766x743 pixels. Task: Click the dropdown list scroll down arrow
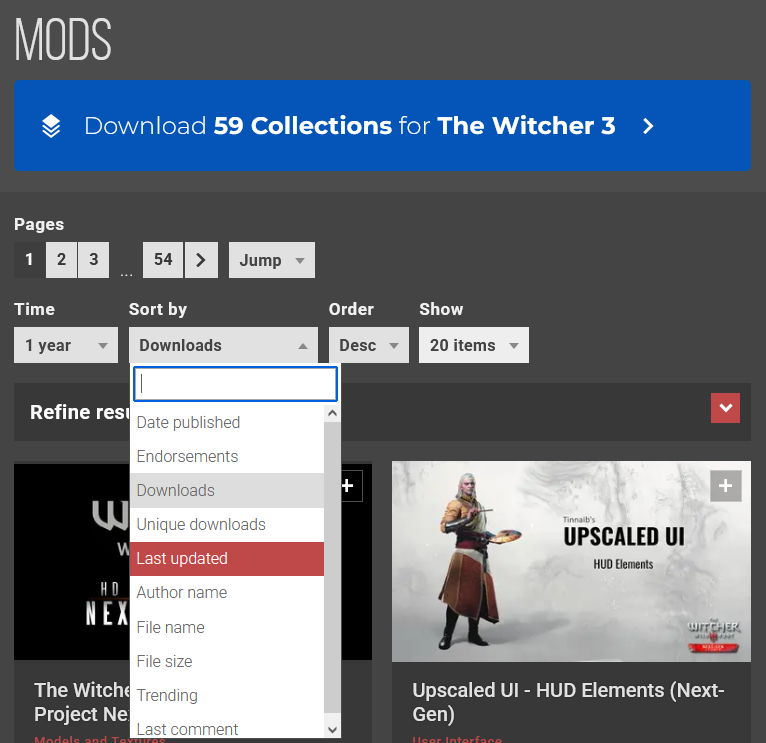pyautogui.click(x=332, y=730)
